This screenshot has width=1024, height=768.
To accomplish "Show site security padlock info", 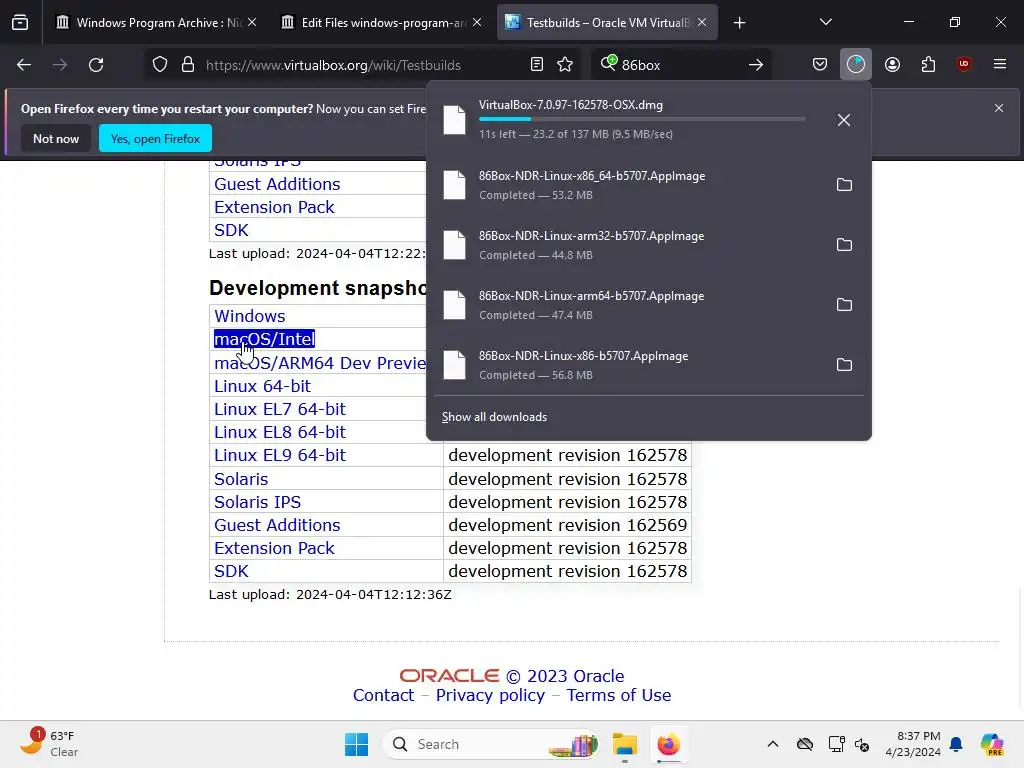I will pos(188,65).
